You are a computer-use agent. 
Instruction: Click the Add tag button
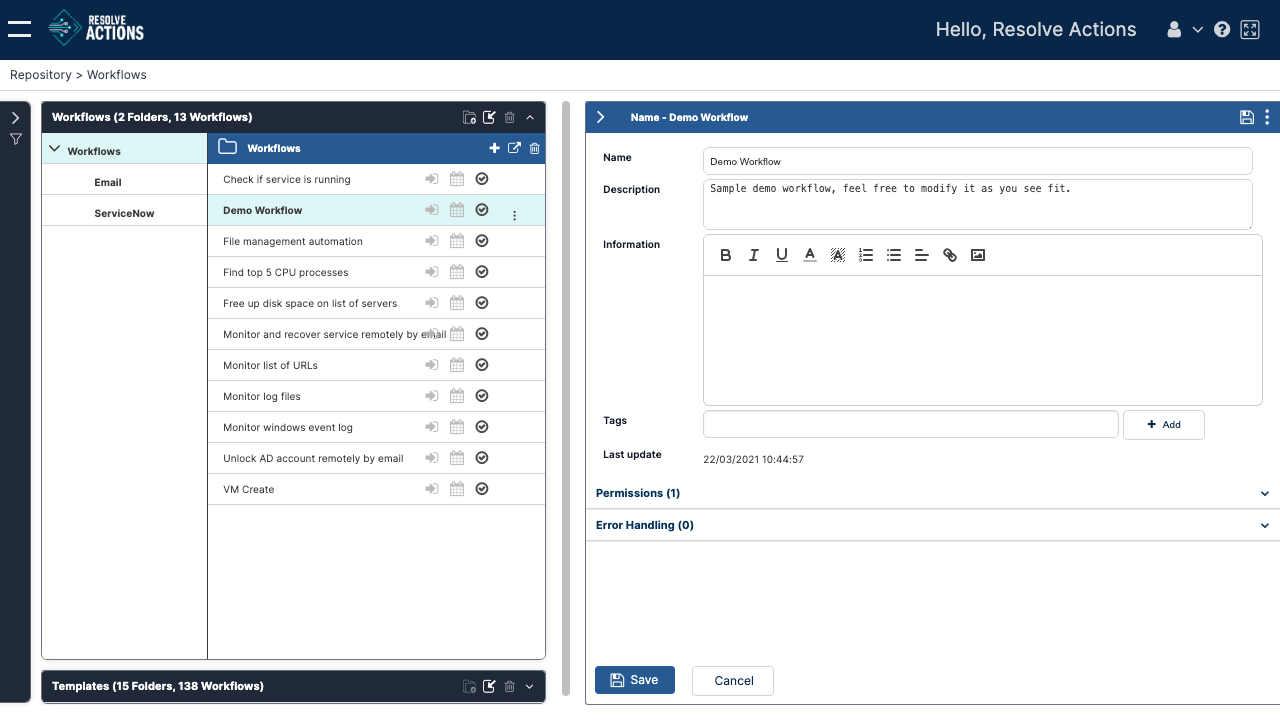click(1164, 424)
